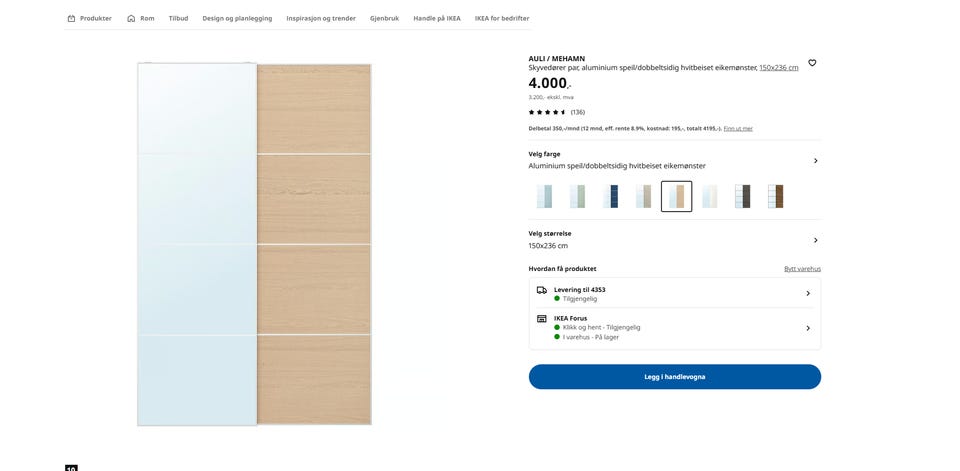Screen dimensions: 960x471
Task: Click the star rating icons
Action: pos(548,112)
